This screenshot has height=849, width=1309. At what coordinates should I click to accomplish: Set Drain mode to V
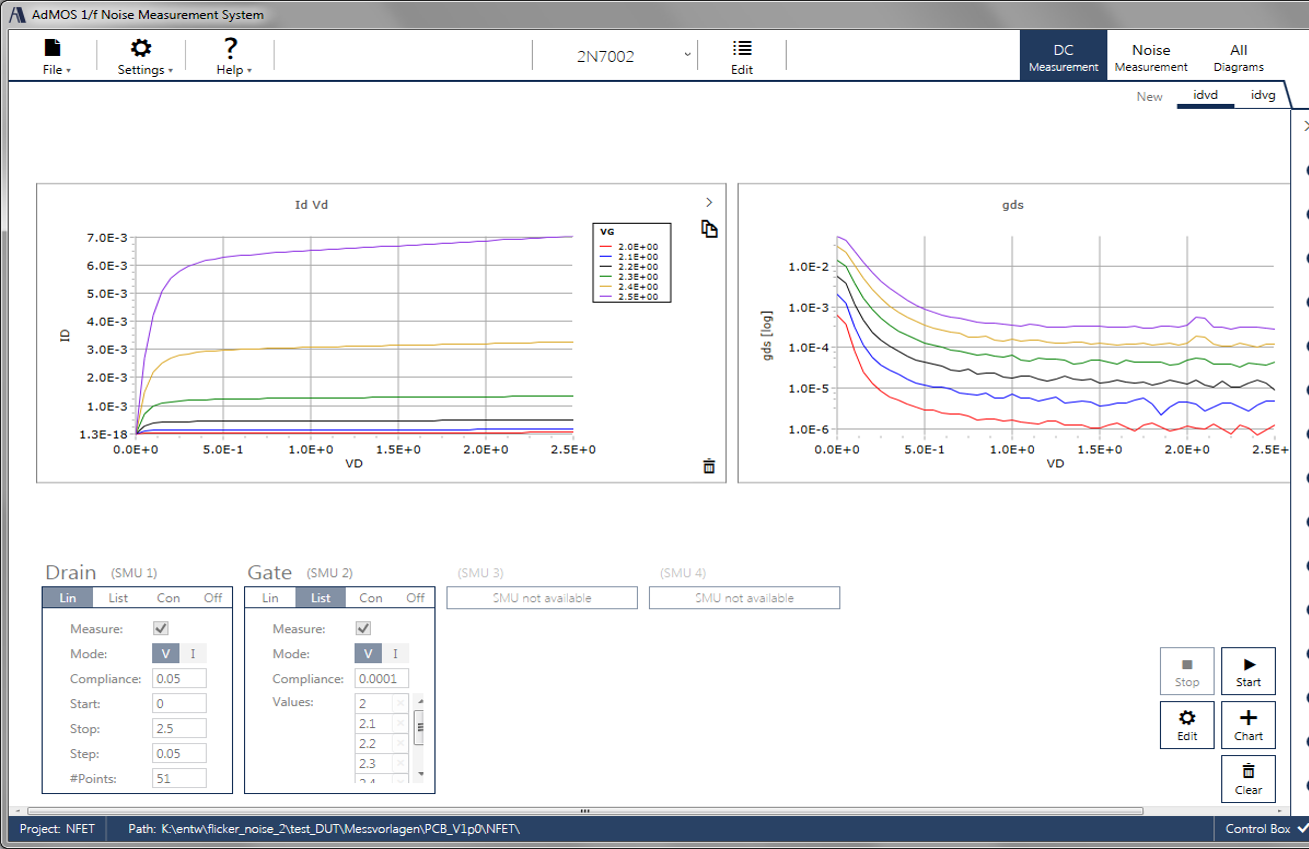[166, 654]
